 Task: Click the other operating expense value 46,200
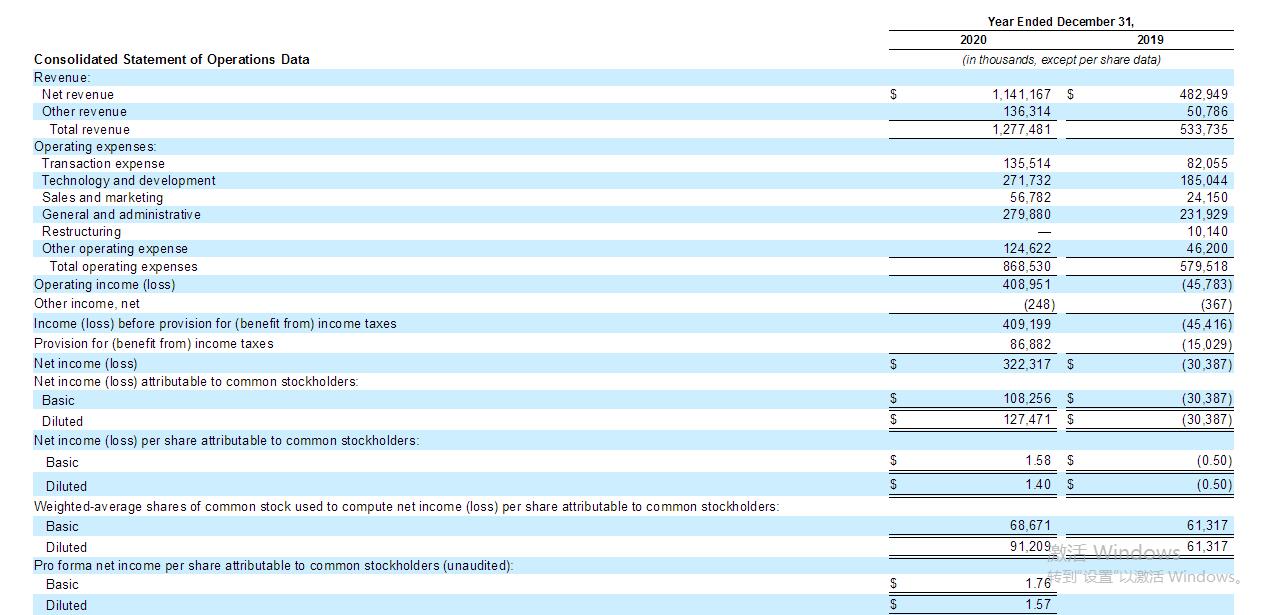point(1208,249)
